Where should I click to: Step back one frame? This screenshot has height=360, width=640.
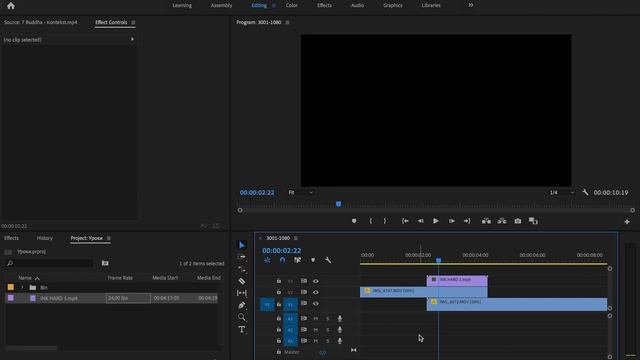[420, 221]
